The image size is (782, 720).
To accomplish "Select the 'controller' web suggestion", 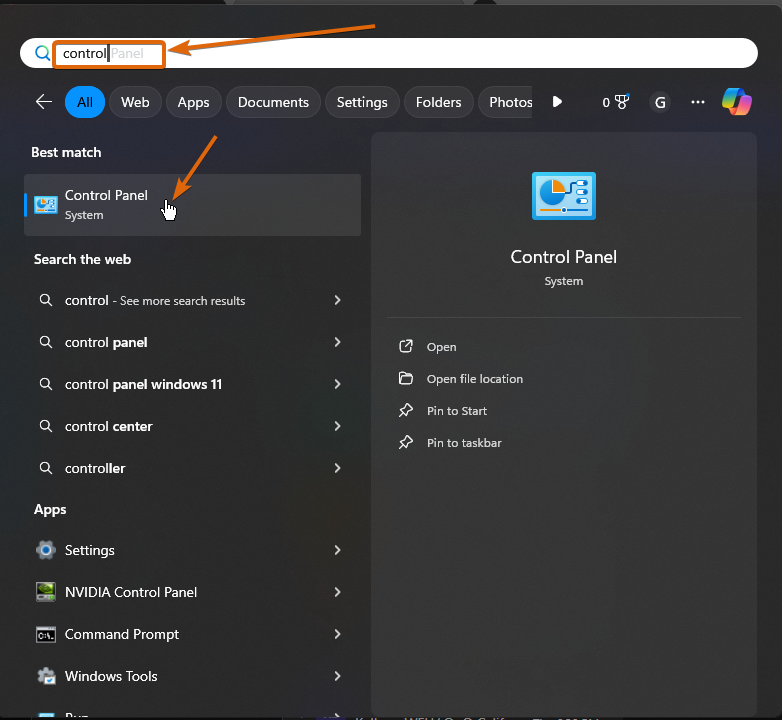I will (x=193, y=468).
